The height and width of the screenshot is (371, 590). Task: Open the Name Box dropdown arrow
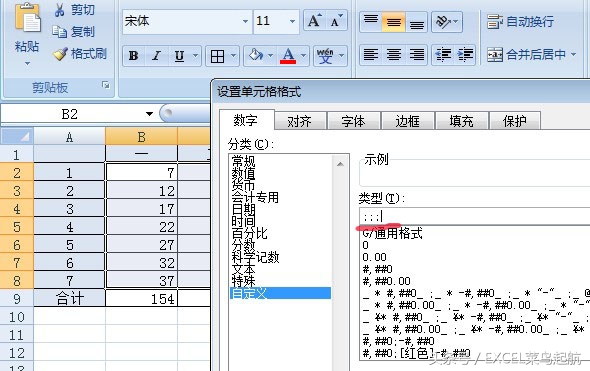tap(149, 114)
